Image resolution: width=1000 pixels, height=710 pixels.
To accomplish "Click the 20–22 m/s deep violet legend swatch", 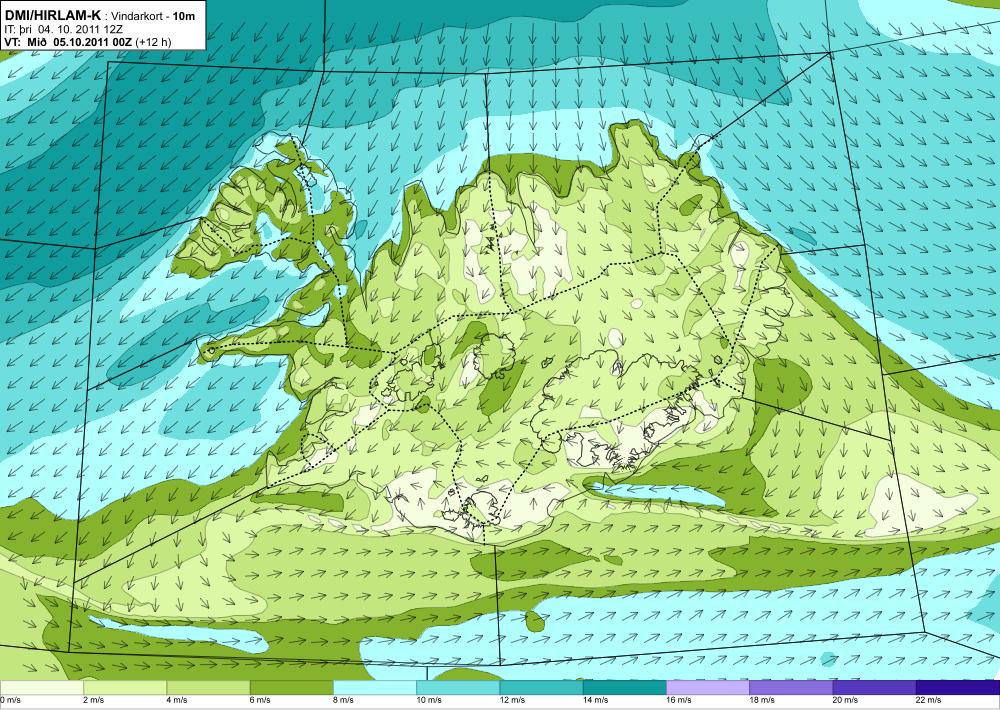I will pyautogui.click(x=874, y=687).
